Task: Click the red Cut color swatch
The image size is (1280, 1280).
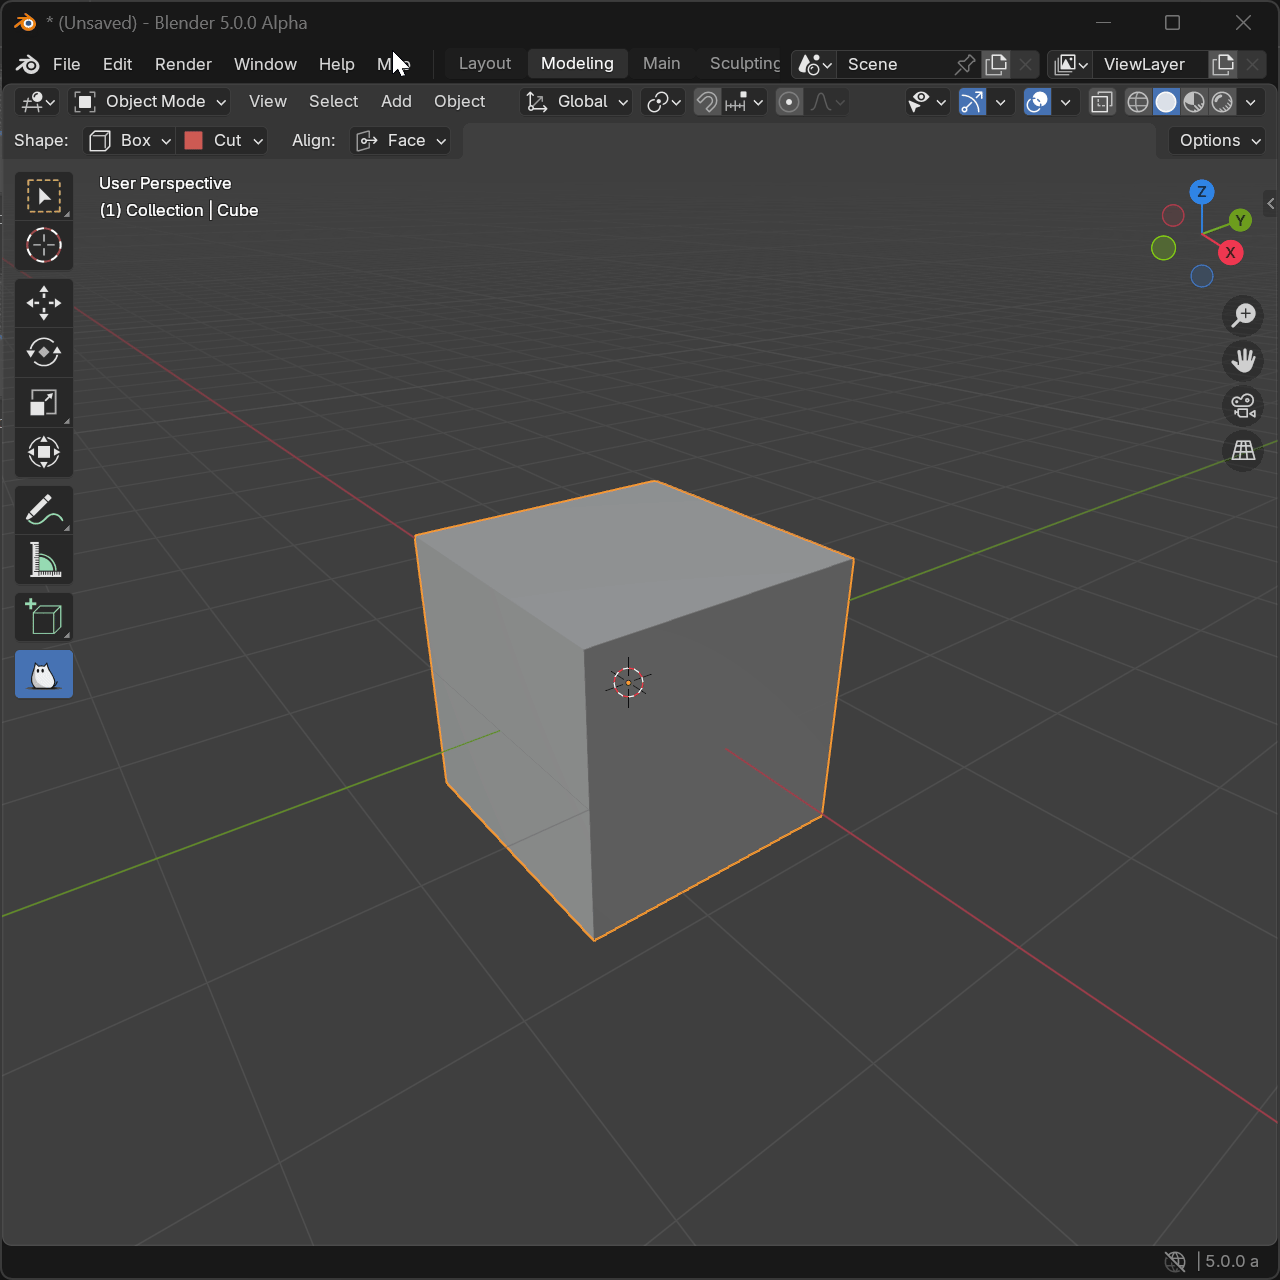Action: (x=194, y=141)
